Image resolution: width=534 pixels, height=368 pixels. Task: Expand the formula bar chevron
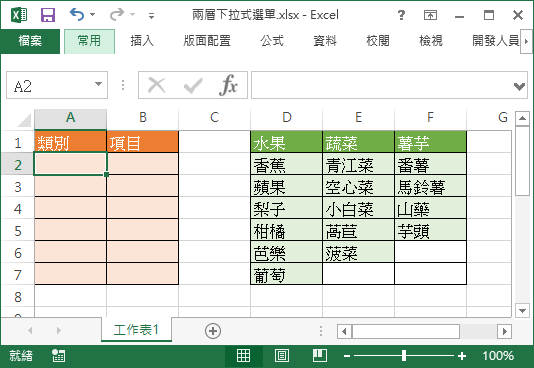[519, 86]
